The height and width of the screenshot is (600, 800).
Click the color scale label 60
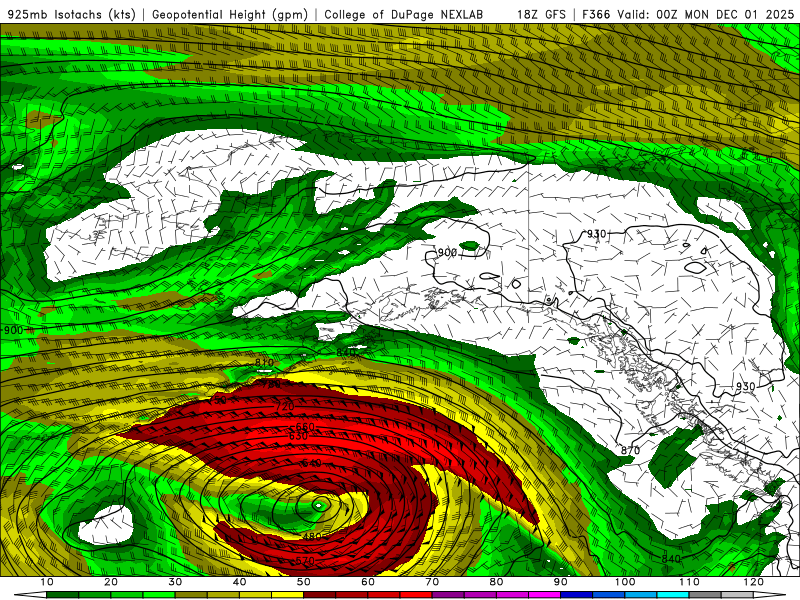pos(368,582)
